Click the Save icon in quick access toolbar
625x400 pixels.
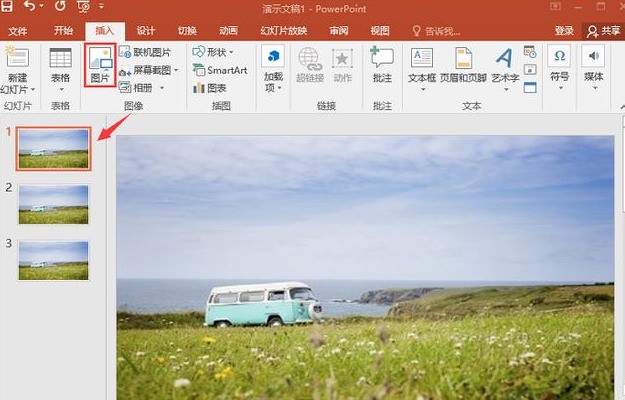pos(11,7)
